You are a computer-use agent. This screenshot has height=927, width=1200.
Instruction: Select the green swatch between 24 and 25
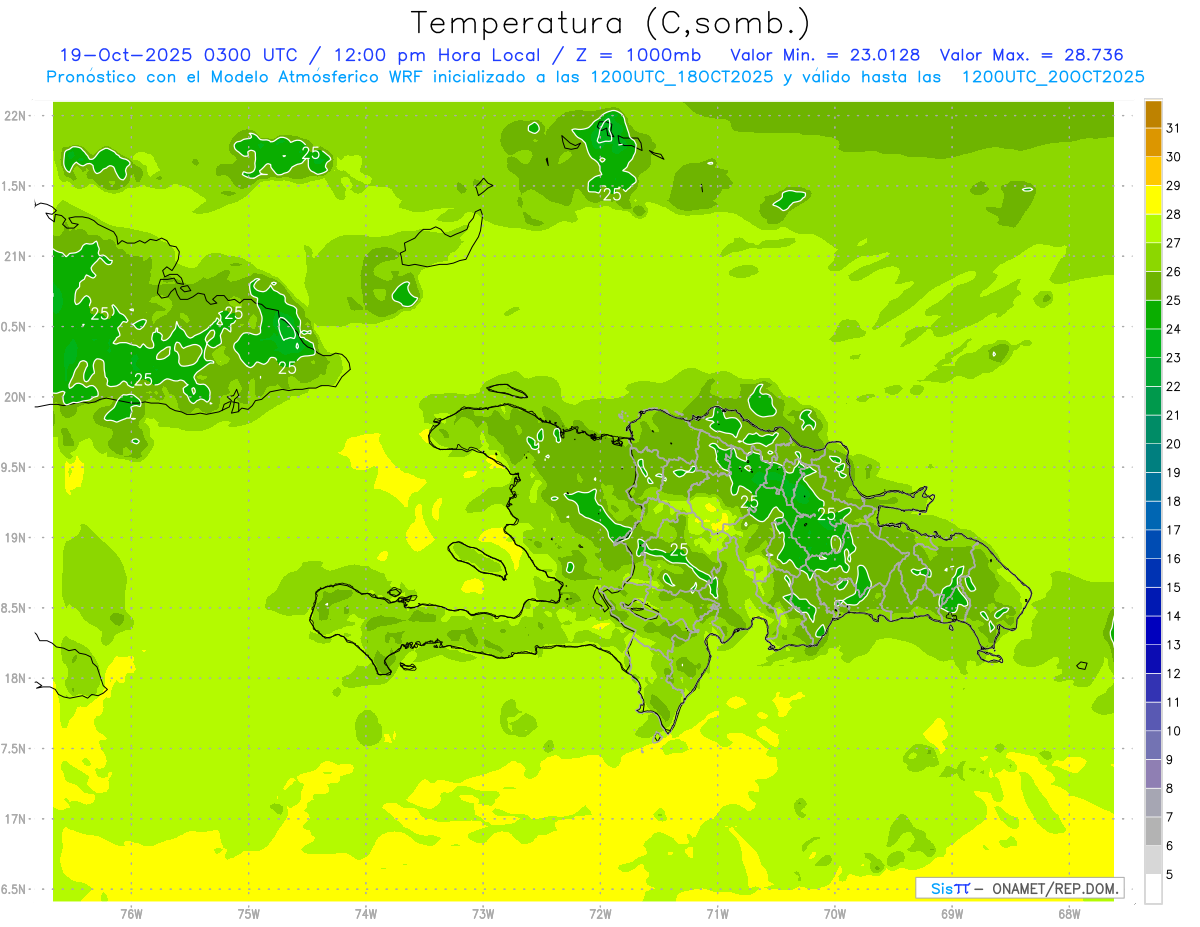click(1153, 315)
